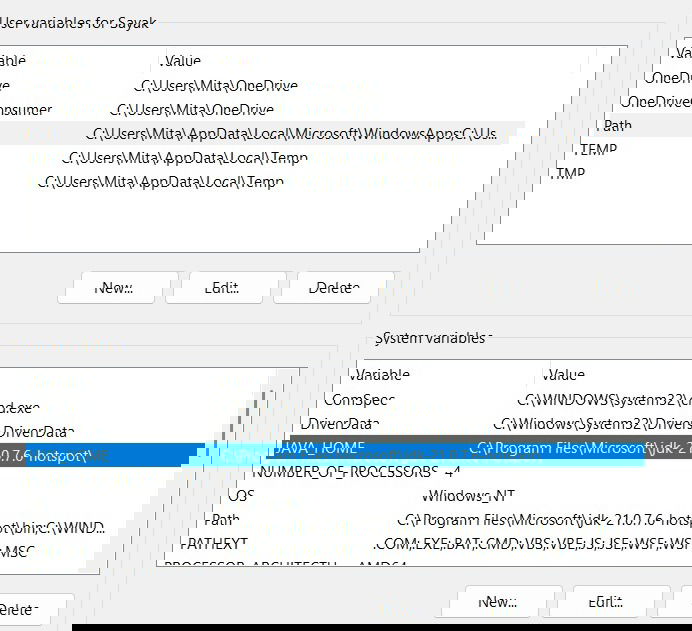
Task: Open Edit for the System variables list
Action: coord(607,602)
